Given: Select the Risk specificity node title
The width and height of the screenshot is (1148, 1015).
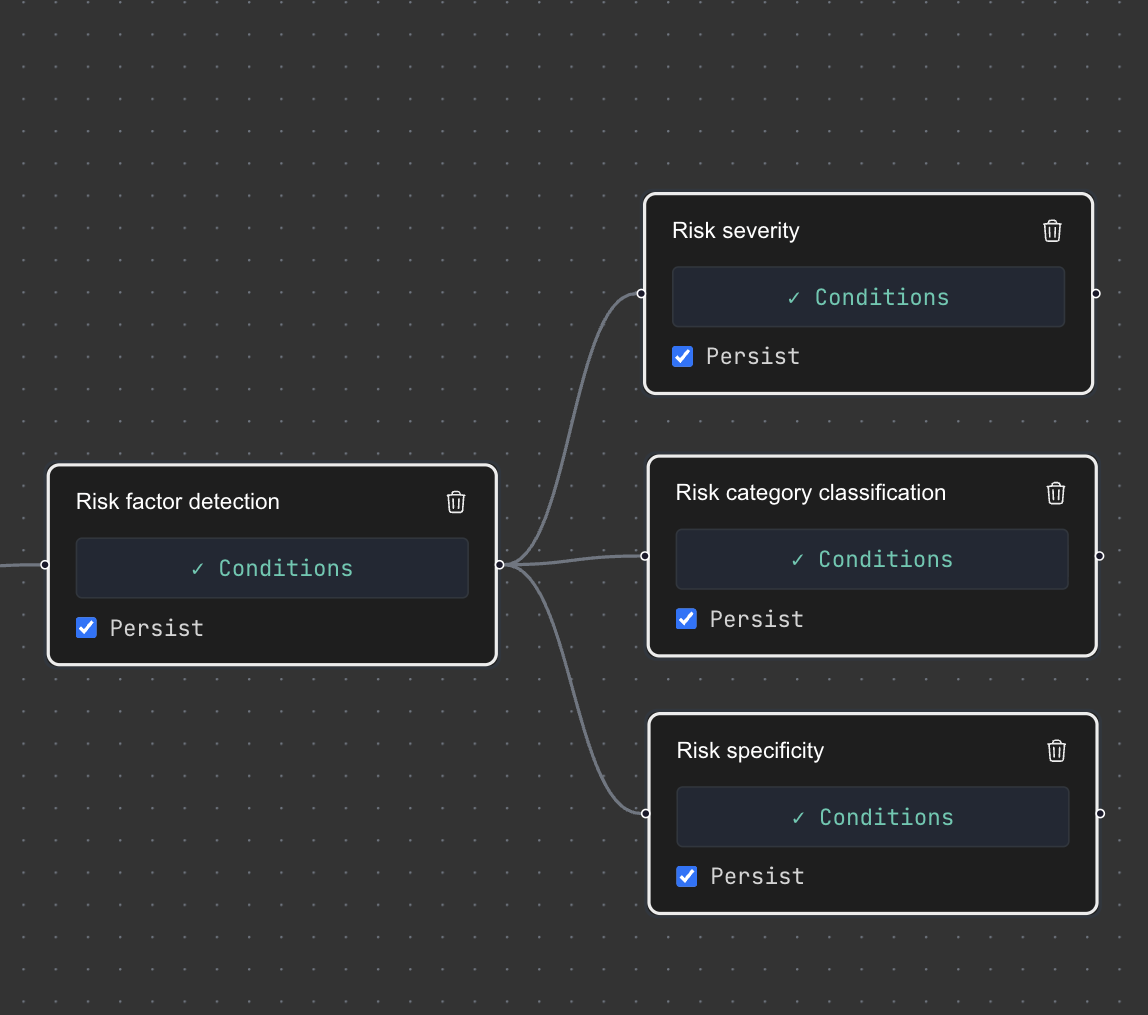Looking at the screenshot, I should coord(750,751).
